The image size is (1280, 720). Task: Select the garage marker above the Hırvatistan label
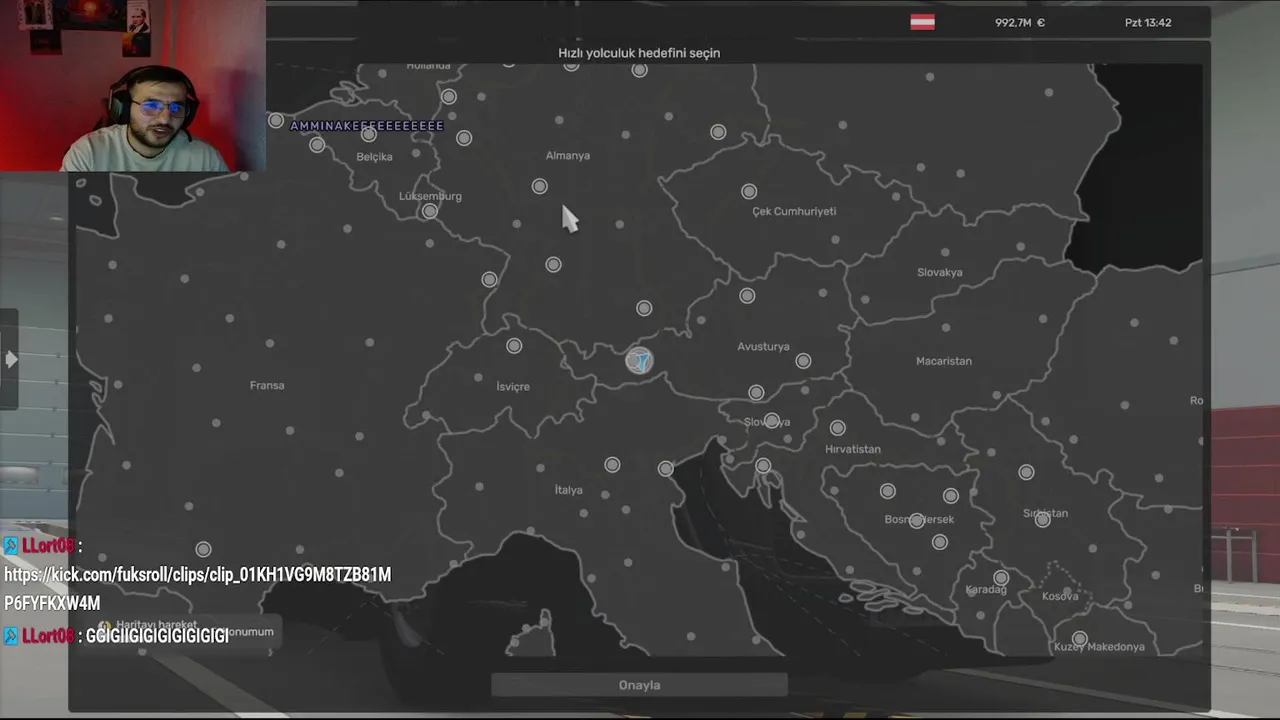tap(837, 428)
